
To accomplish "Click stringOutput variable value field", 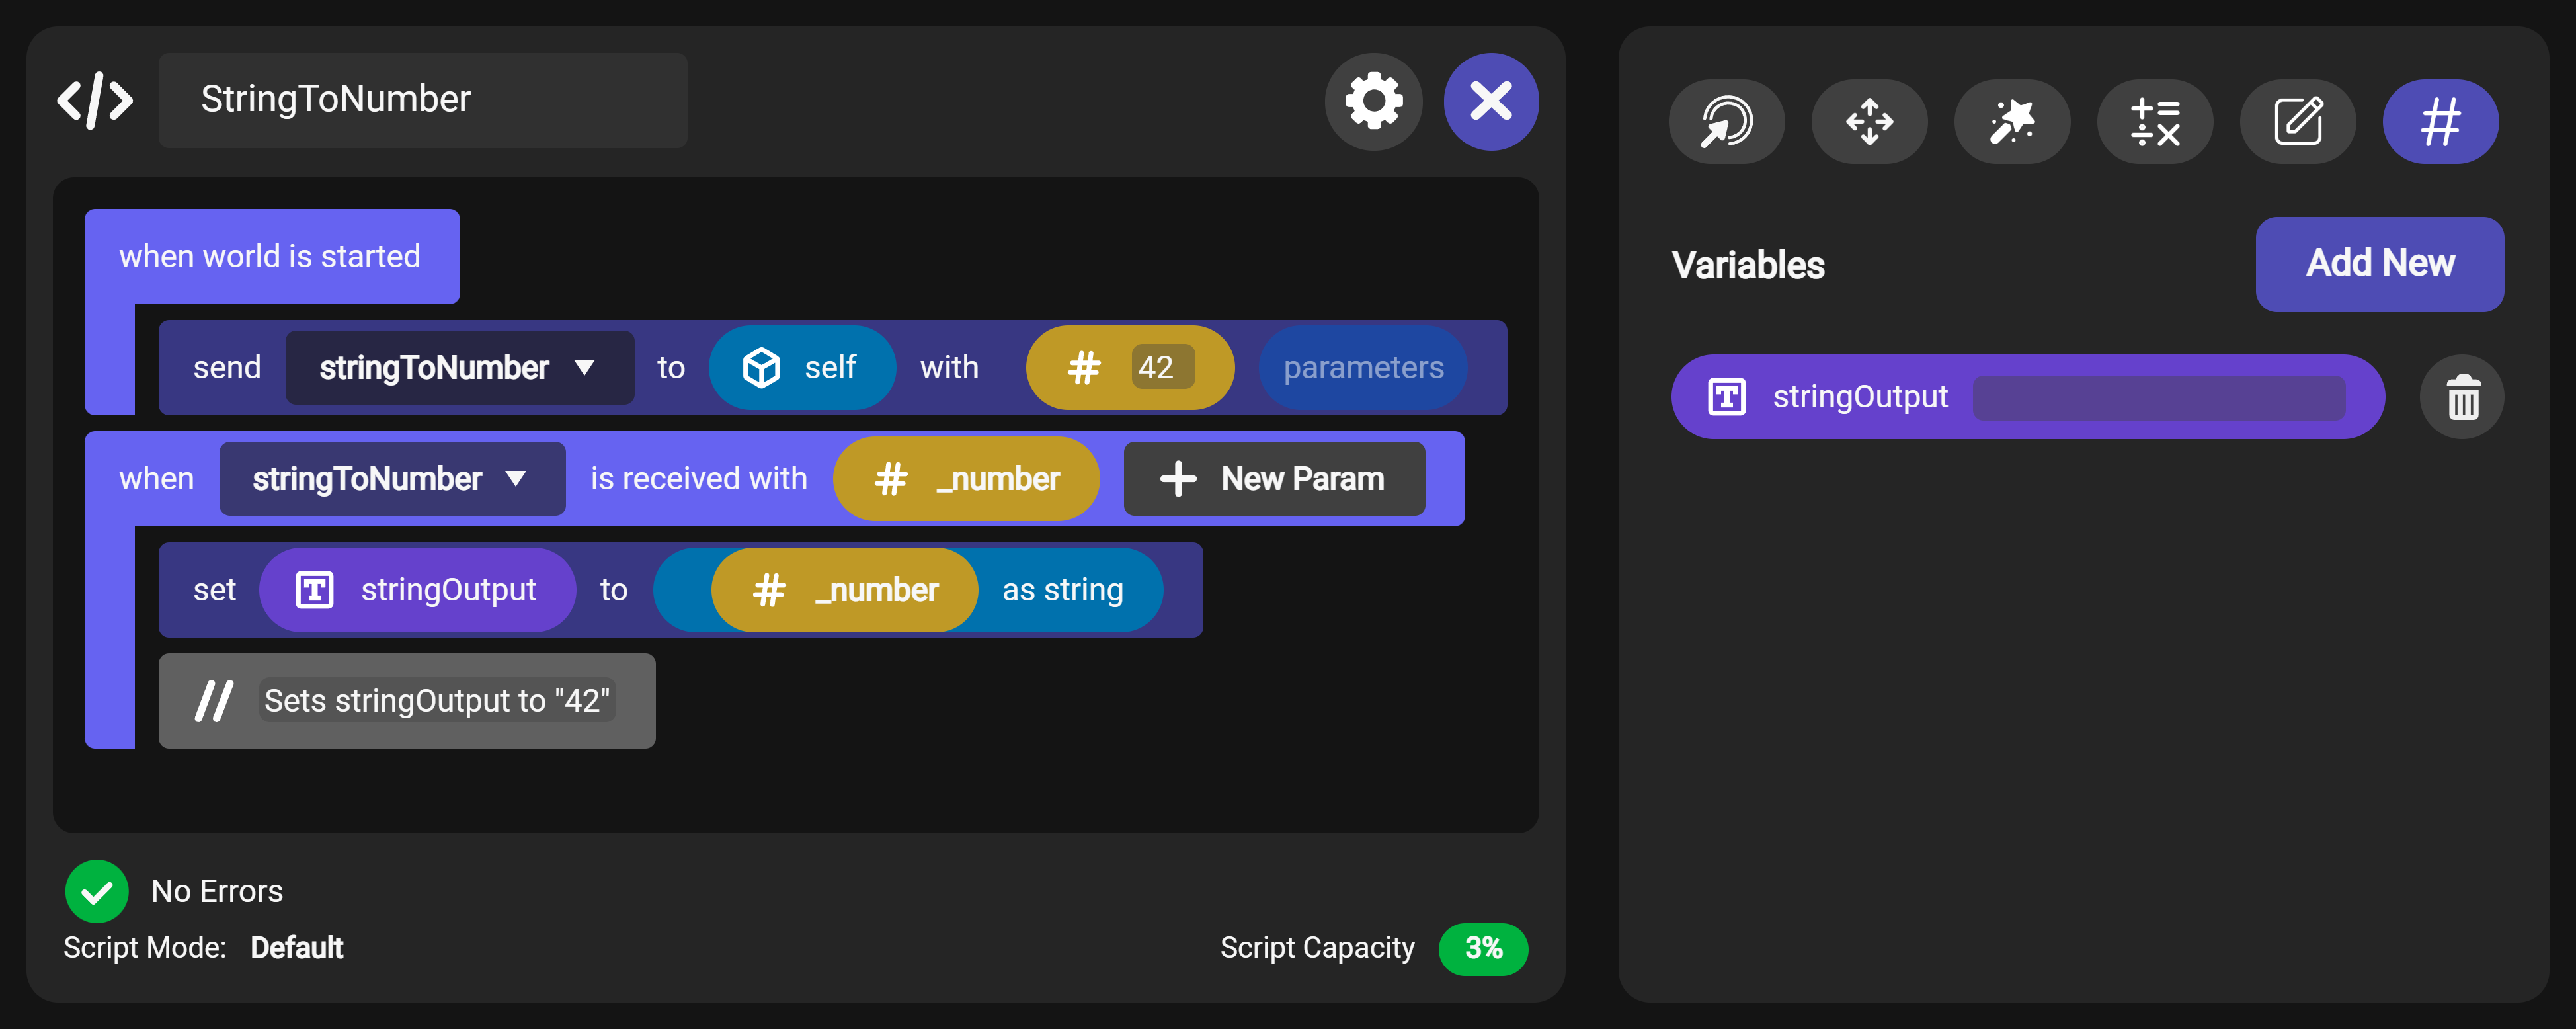I will (2158, 398).
